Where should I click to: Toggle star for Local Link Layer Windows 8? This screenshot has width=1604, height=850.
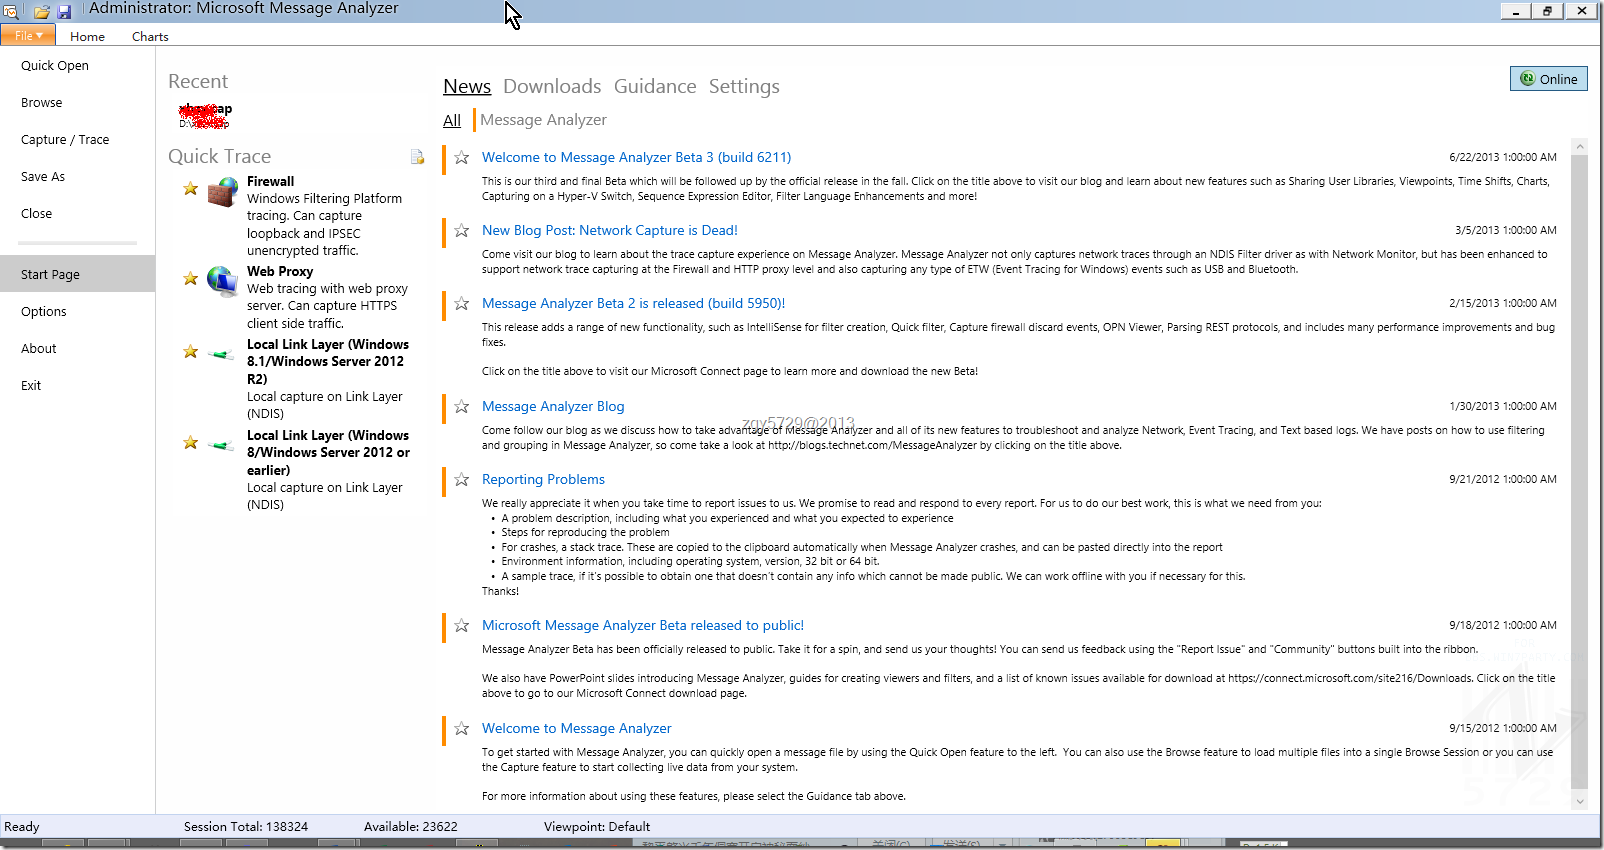(190, 442)
